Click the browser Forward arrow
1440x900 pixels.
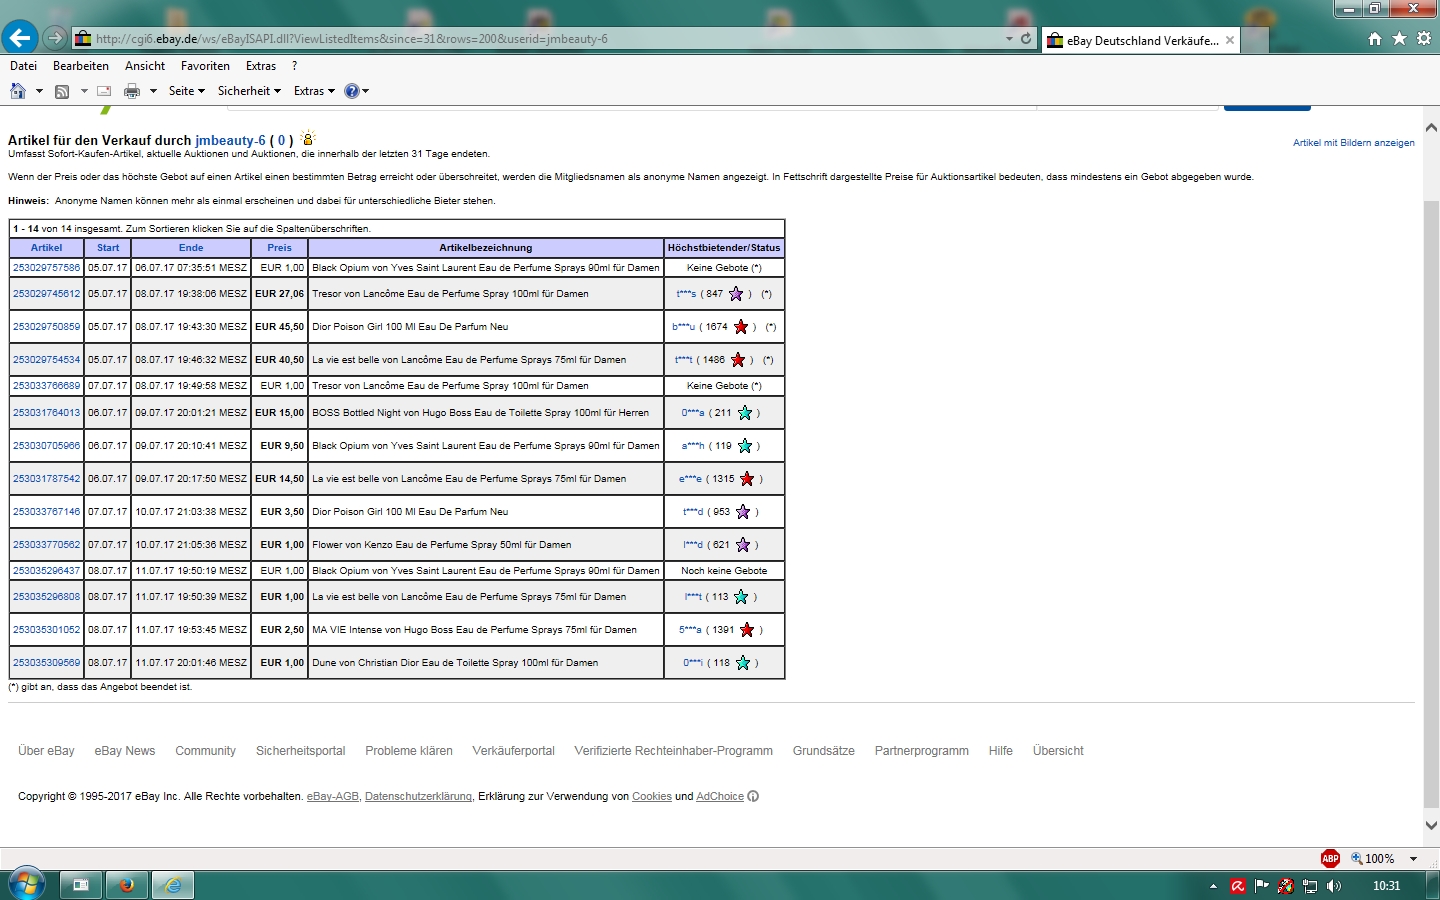coord(56,38)
